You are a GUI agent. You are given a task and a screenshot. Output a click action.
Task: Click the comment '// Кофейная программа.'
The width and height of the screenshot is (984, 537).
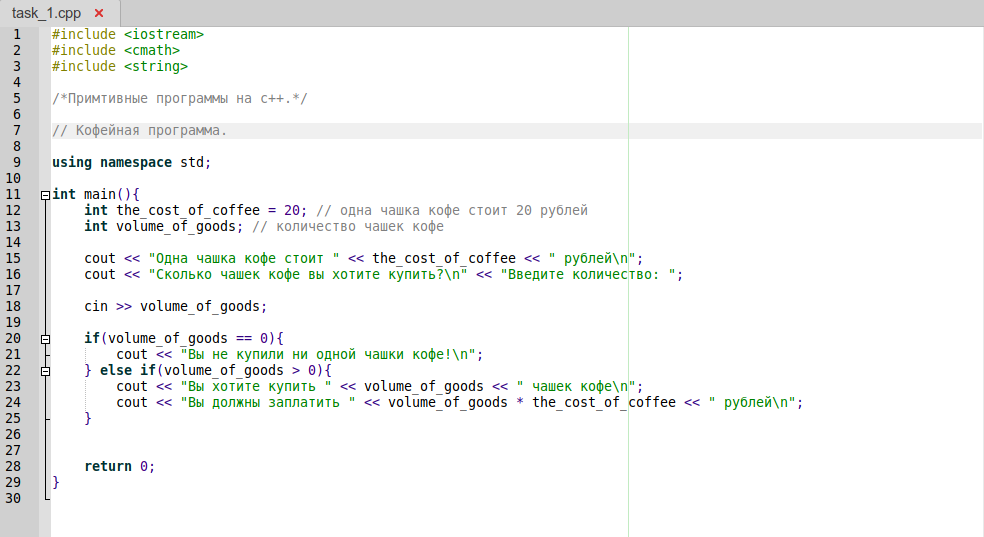pos(139,130)
